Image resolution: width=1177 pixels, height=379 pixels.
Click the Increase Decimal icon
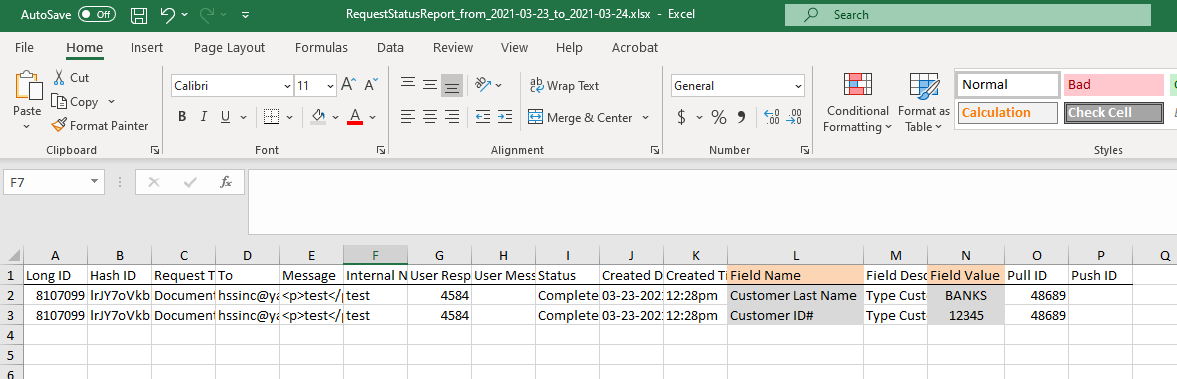(771, 117)
